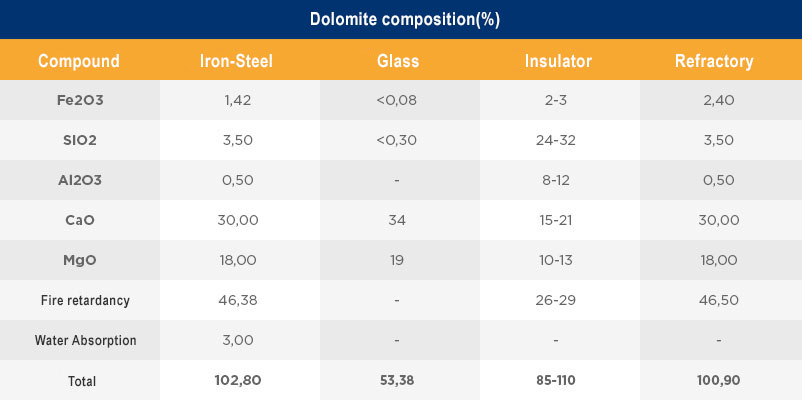The image size is (802, 400).
Task: Click the Glass CaO value 34
Action: (397, 220)
